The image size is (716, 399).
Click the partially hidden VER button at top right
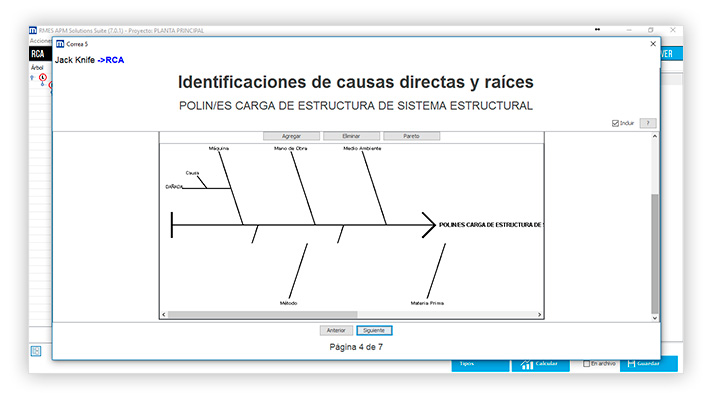pyautogui.click(x=671, y=54)
